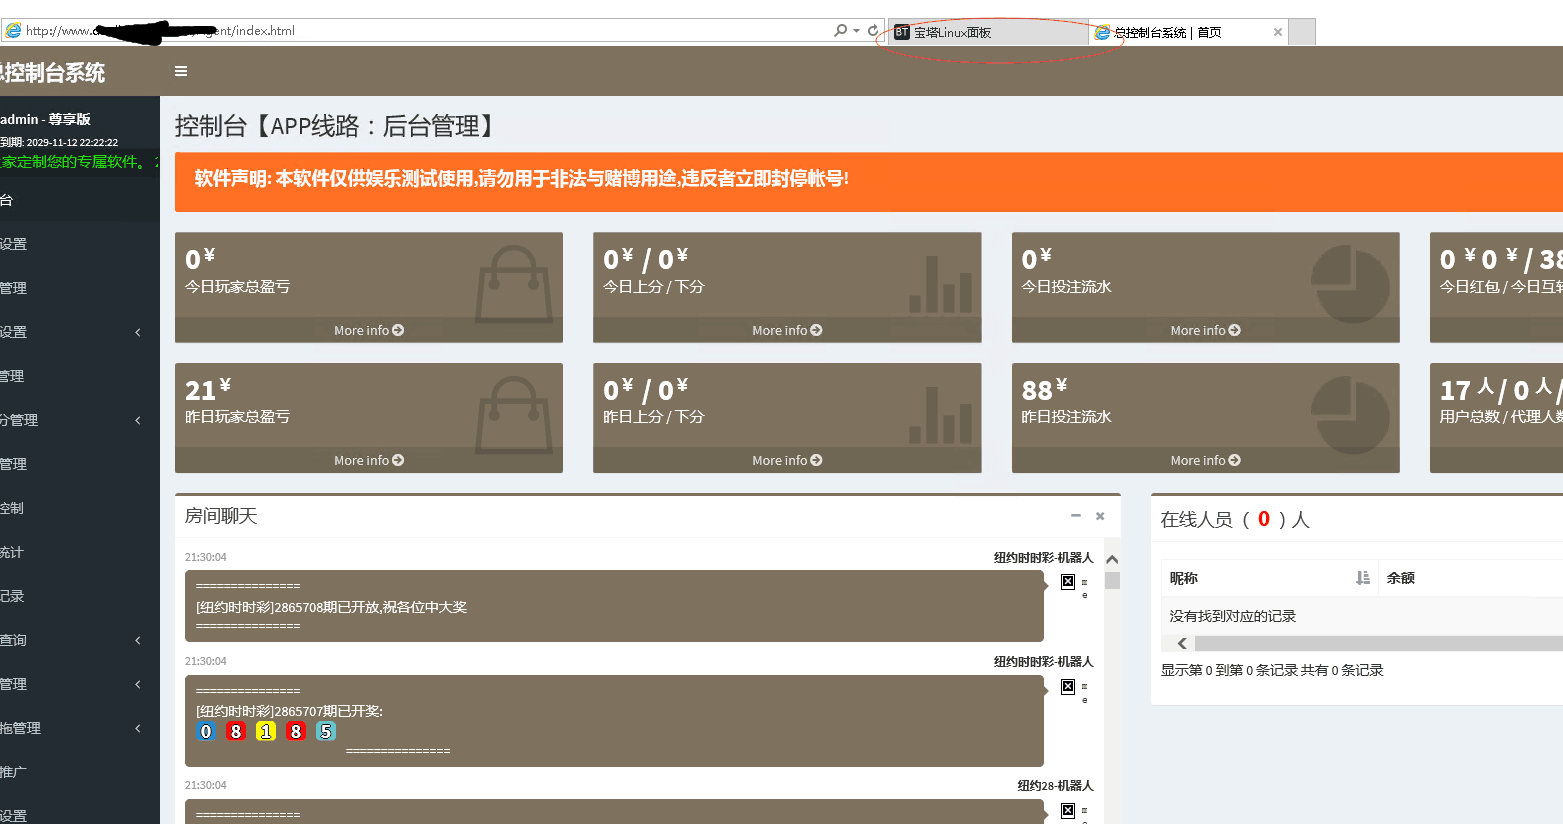Click the online members table left scroll arrow

click(1182, 643)
